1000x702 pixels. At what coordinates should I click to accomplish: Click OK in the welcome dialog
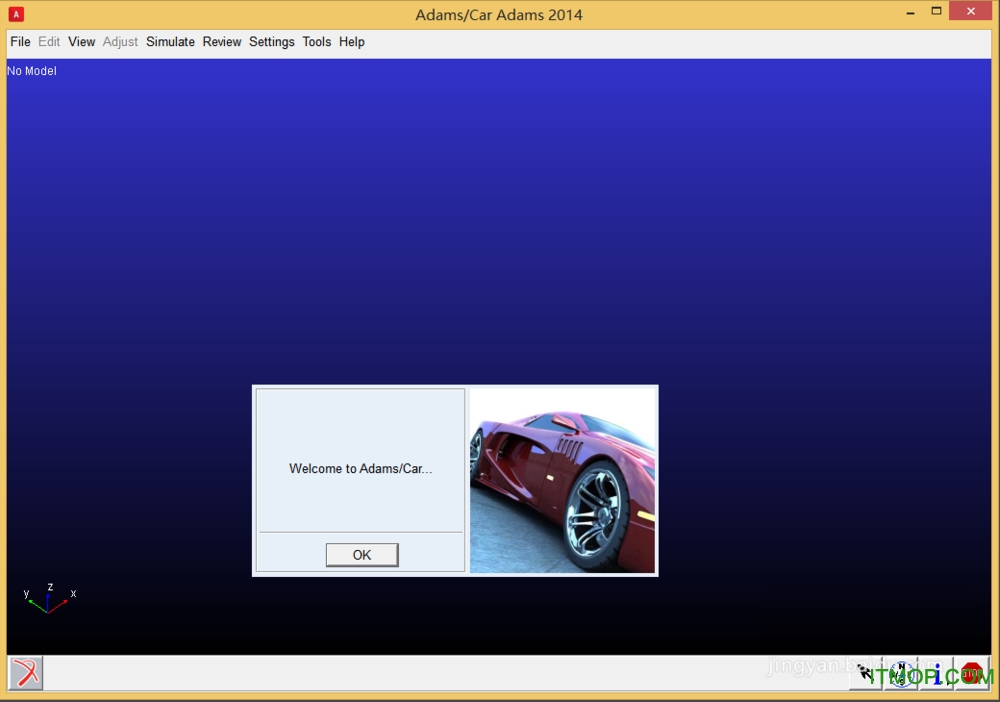[x=362, y=555]
